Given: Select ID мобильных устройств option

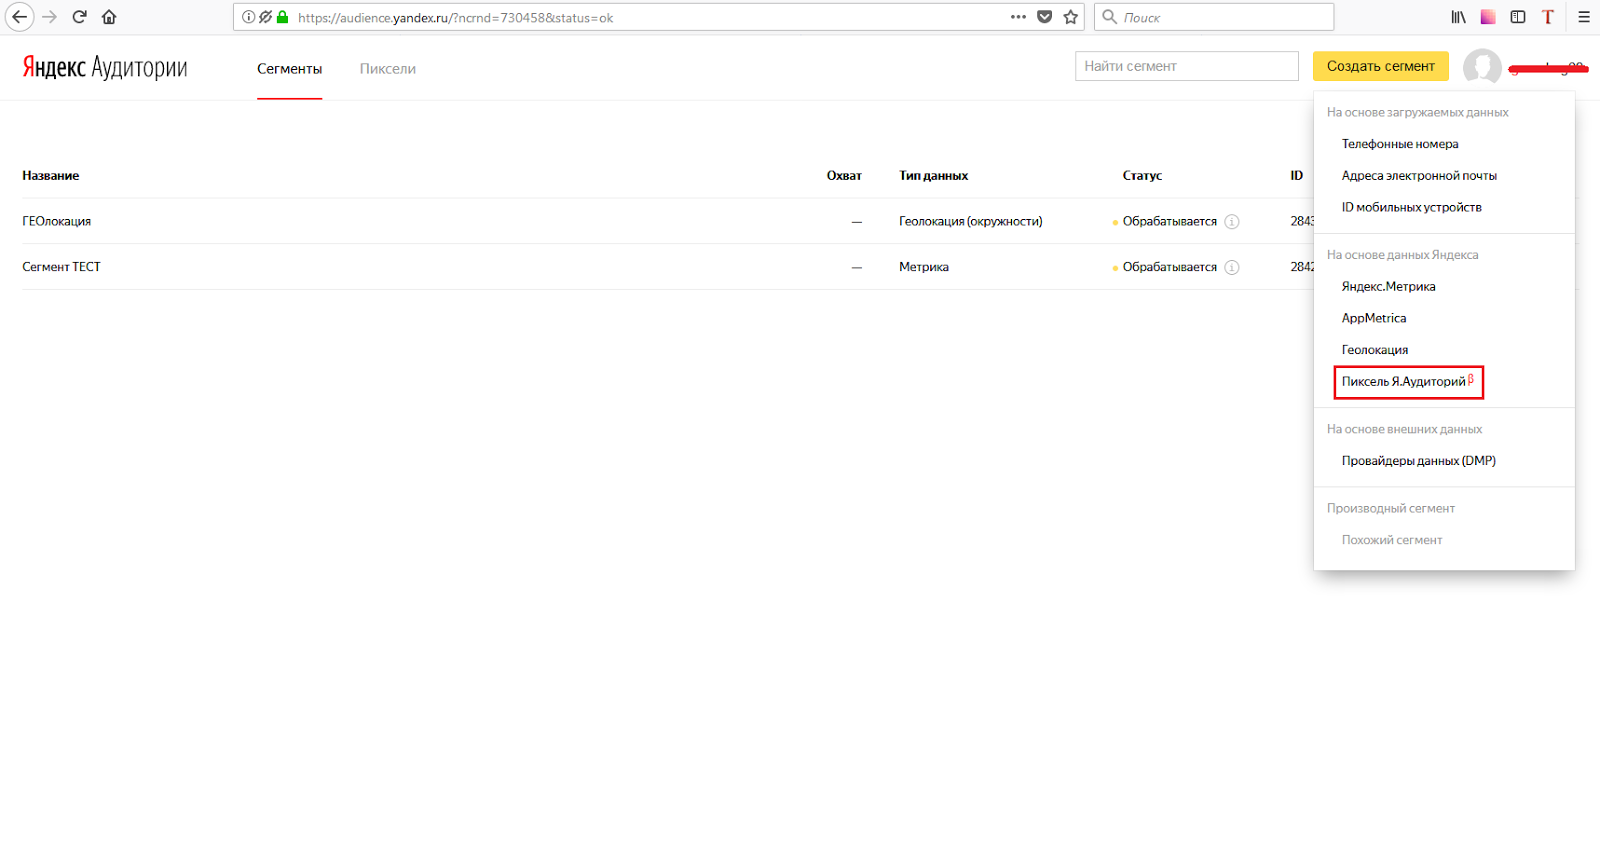Looking at the screenshot, I should click(x=1412, y=207).
